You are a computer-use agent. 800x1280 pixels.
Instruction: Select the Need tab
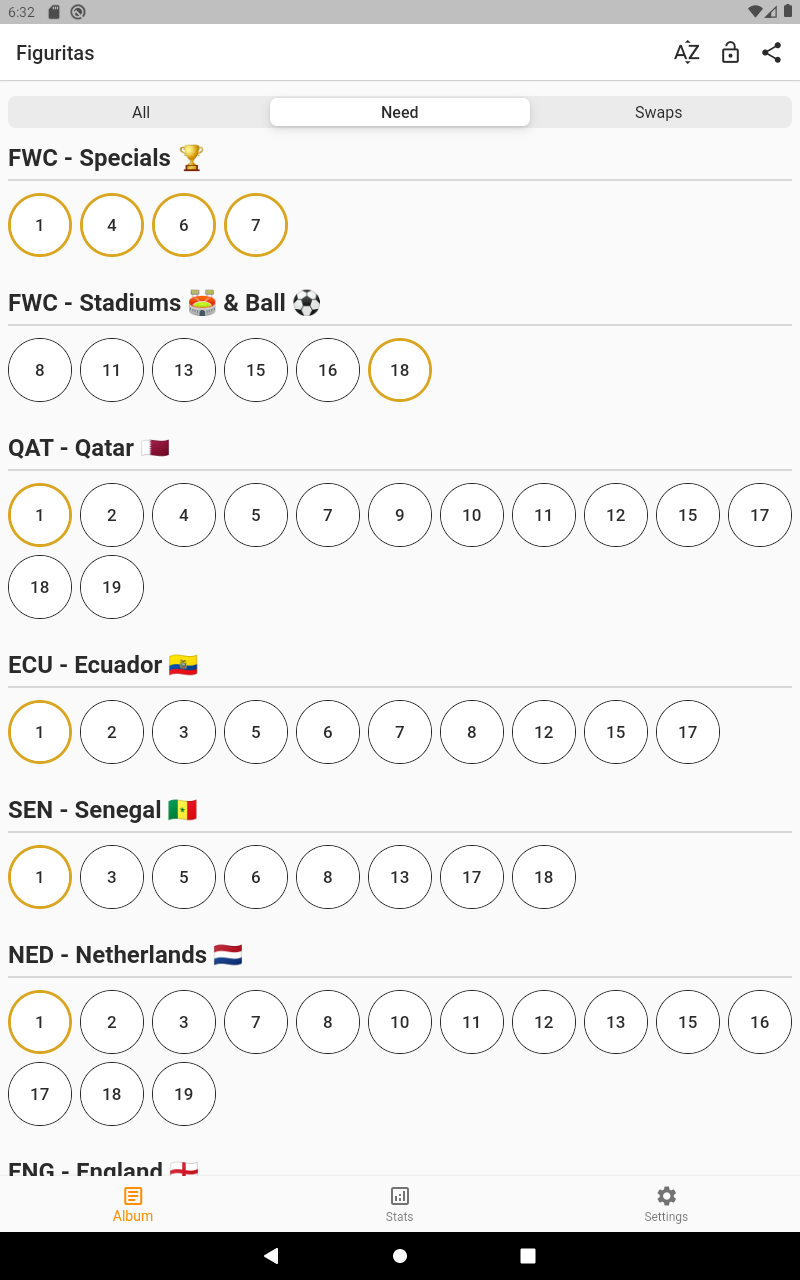pos(400,112)
